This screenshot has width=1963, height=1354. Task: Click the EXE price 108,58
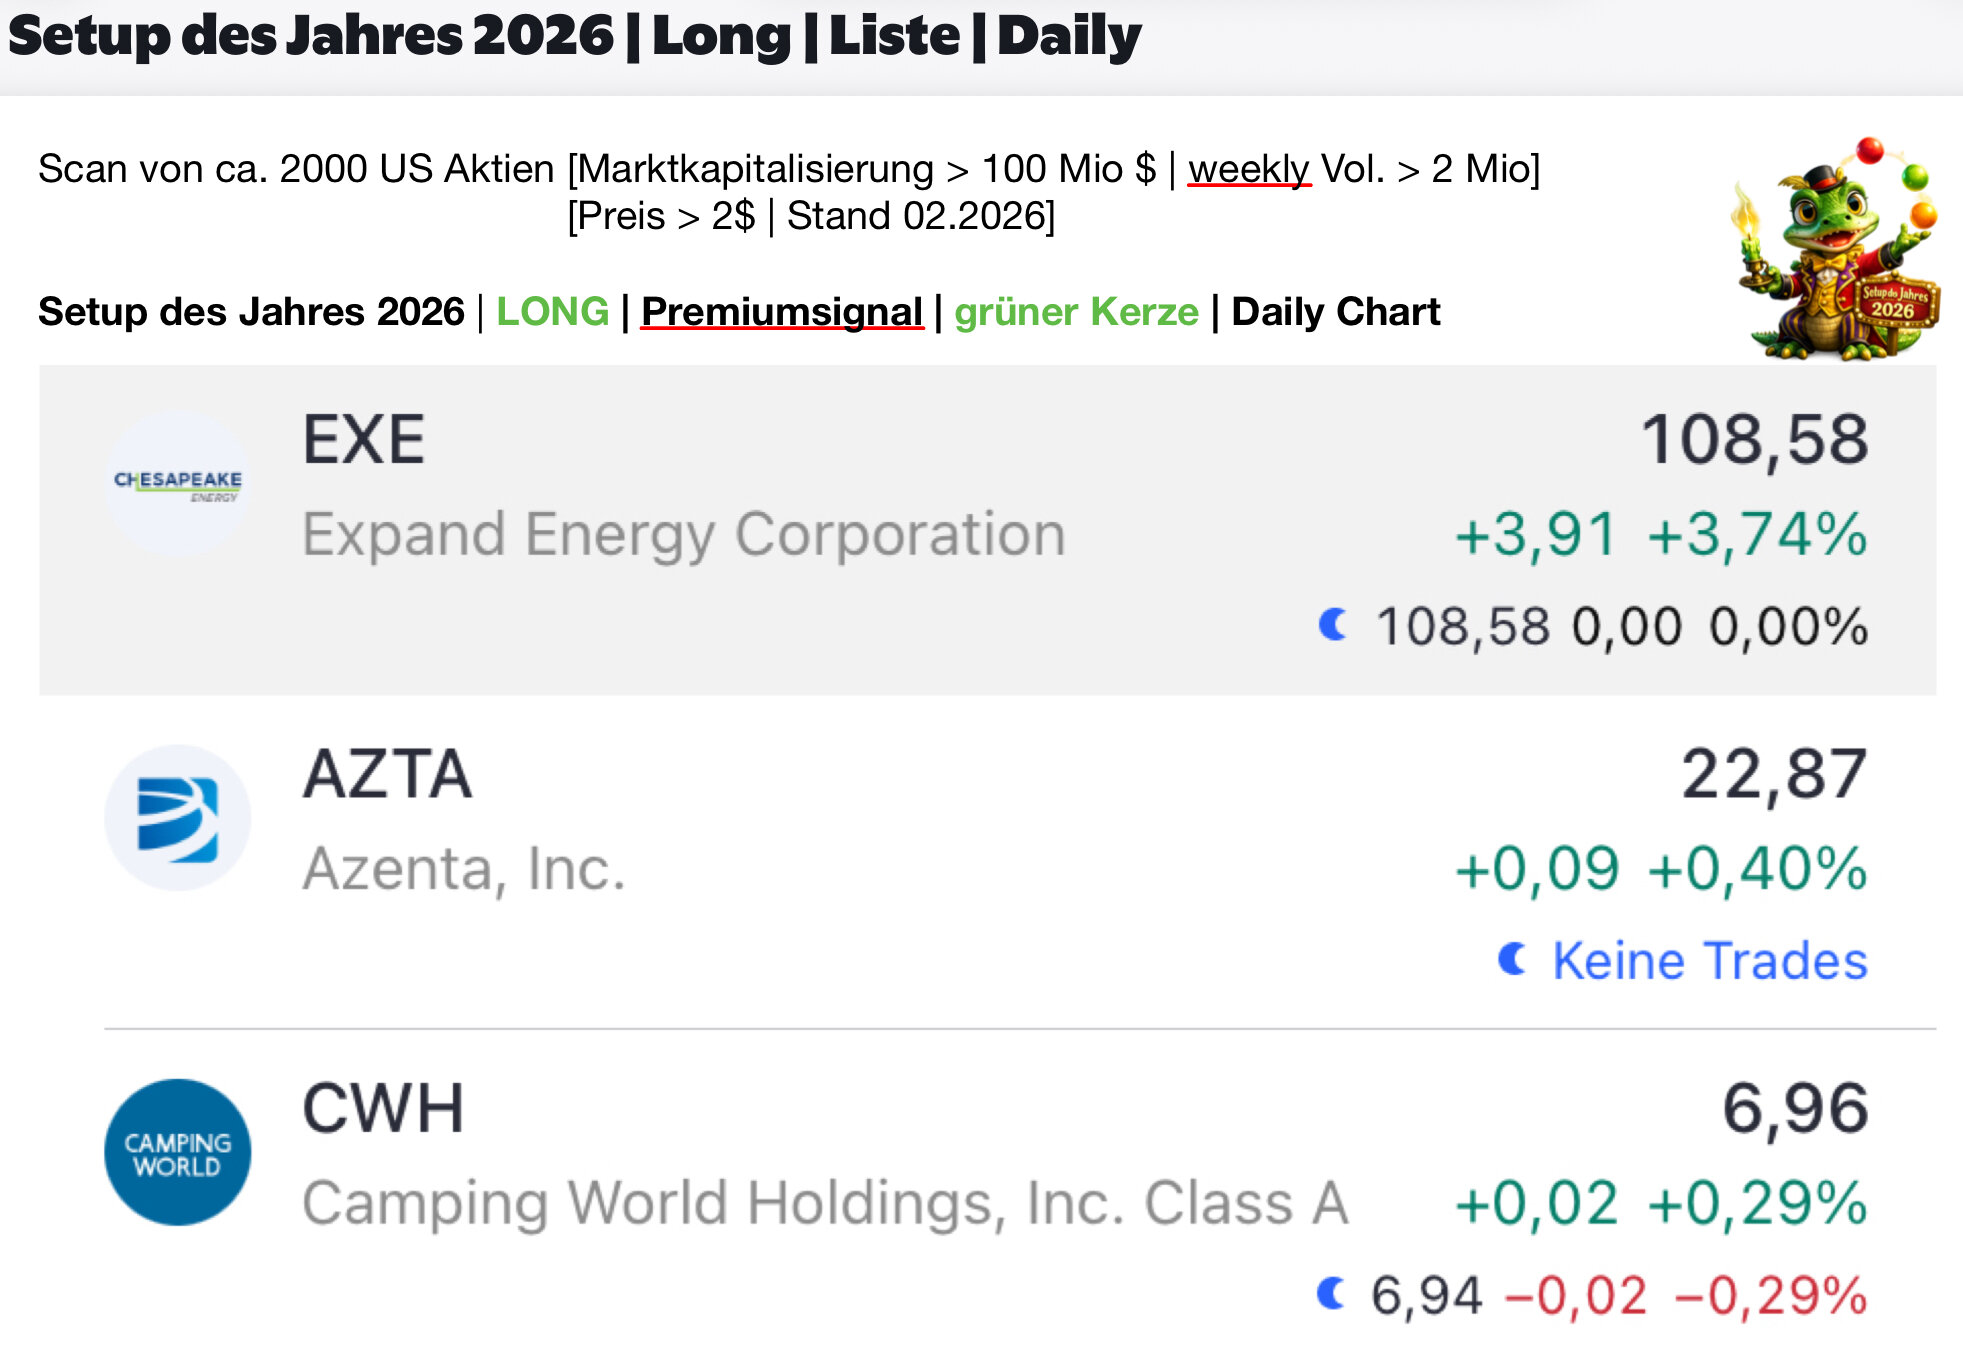[x=1754, y=440]
